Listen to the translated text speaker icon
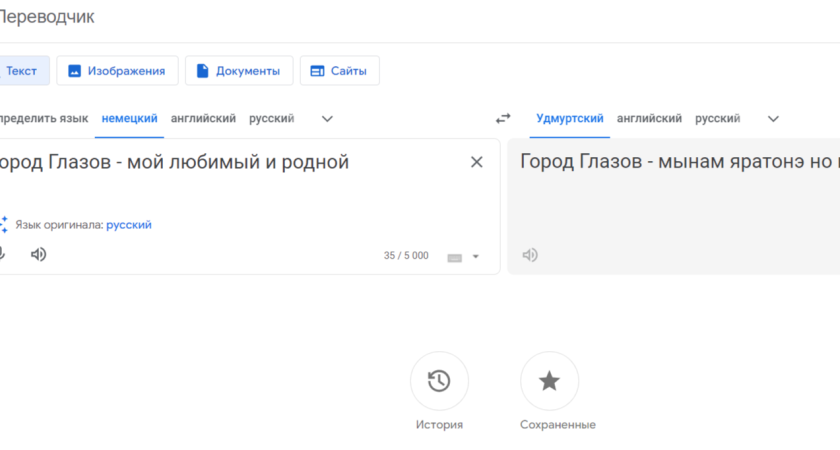 pos(530,255)
